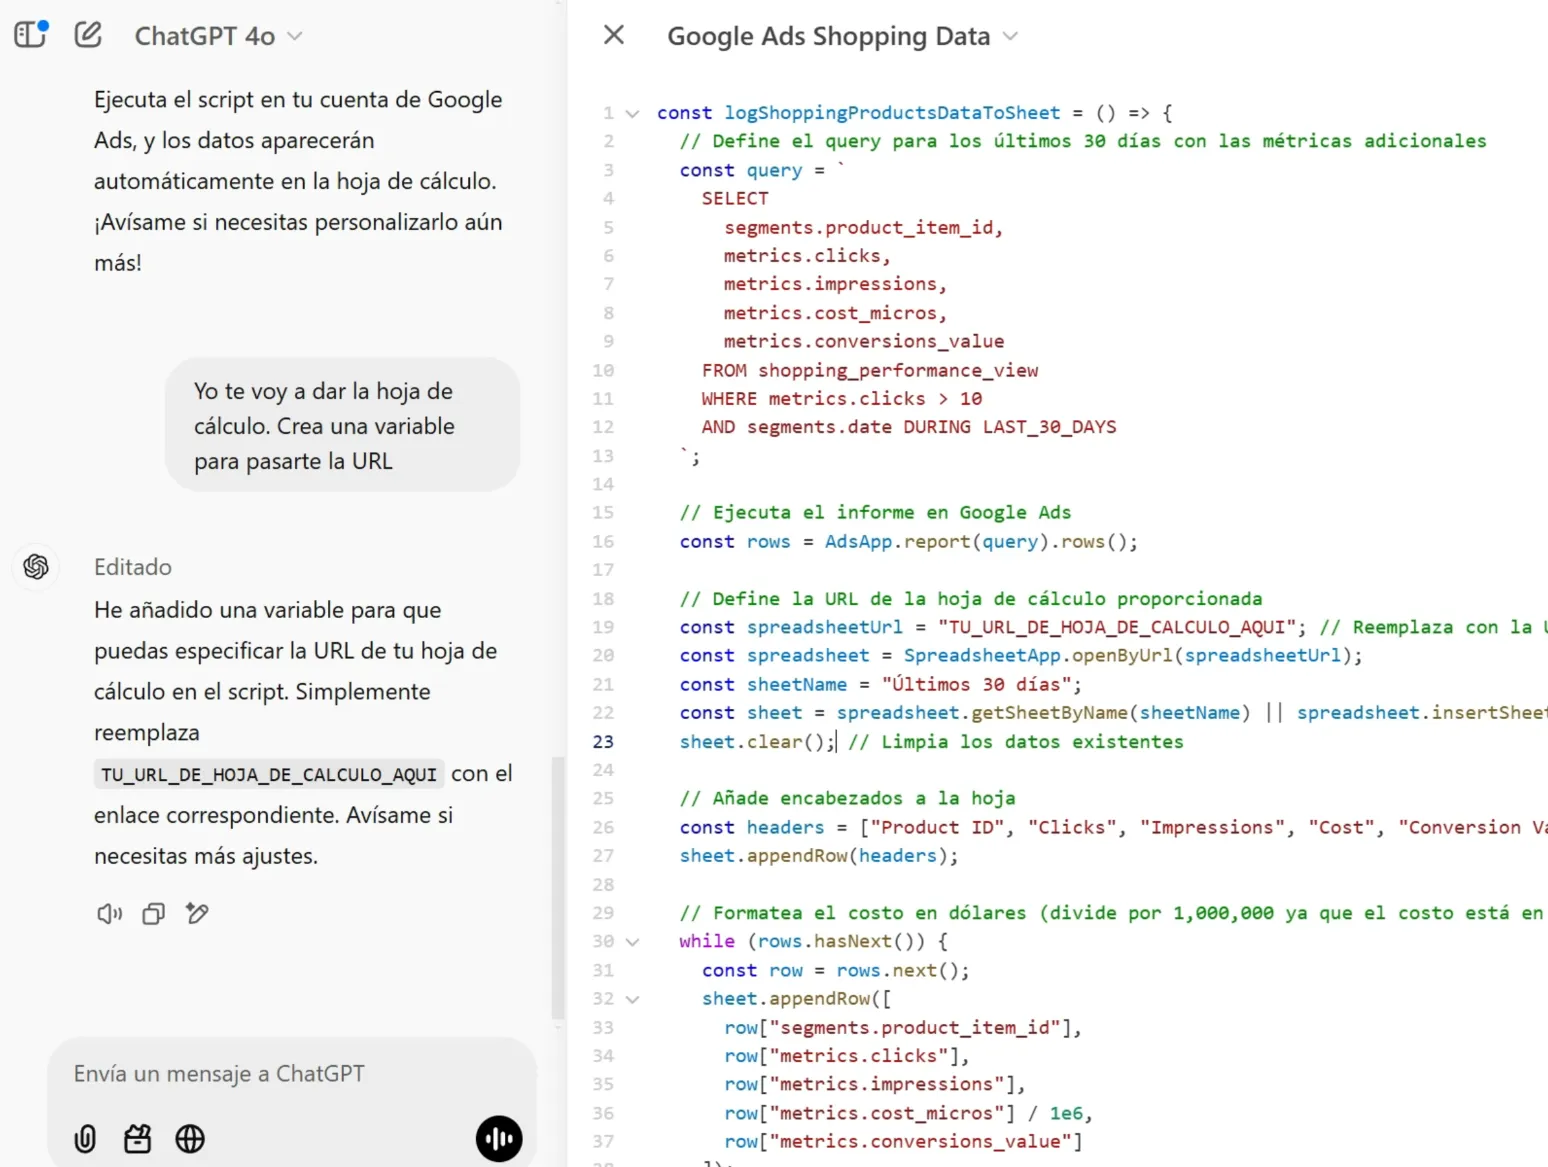Enable web search with the globe icon
The width and height of the screenshot is (1548, 1167).
[x=190, y=1138]
